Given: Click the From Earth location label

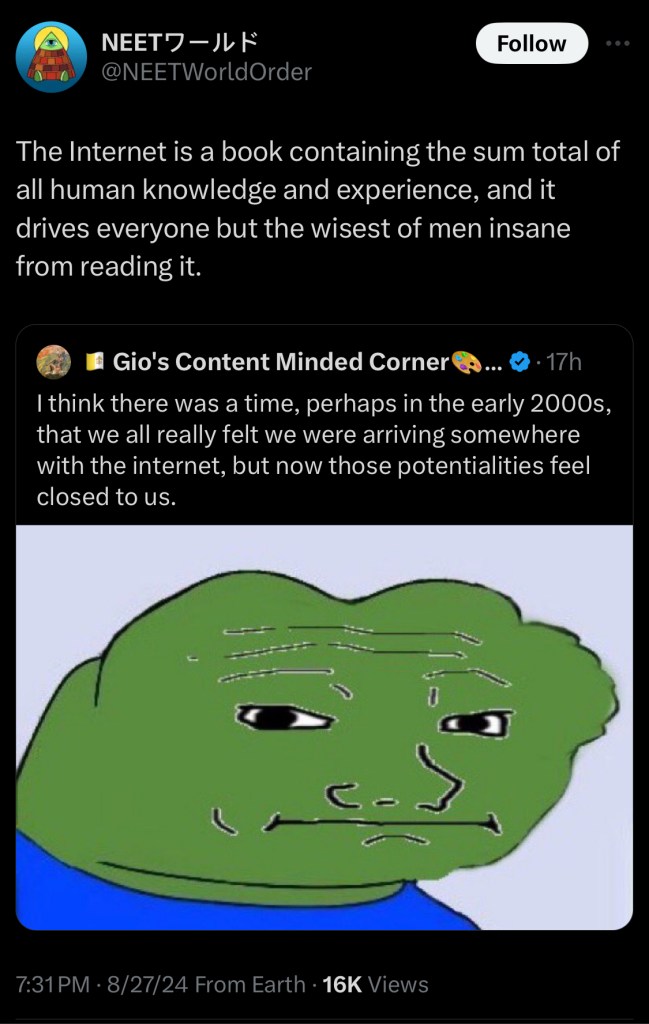Looking at the screenshot, I should click(x=250, y=984).
